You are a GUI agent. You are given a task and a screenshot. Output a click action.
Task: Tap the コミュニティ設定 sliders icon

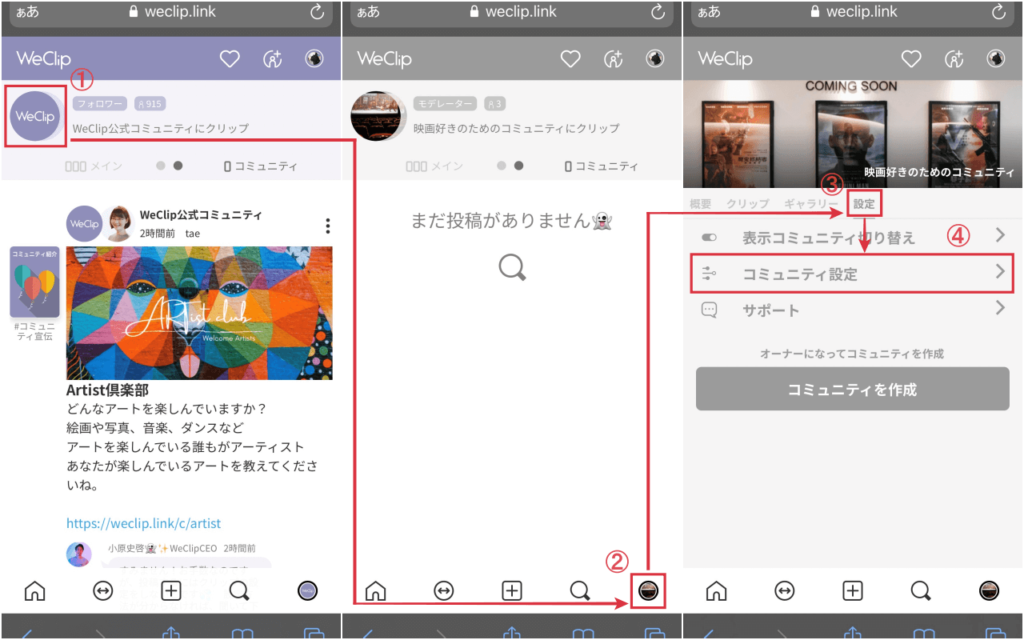(x=709, y=273)
